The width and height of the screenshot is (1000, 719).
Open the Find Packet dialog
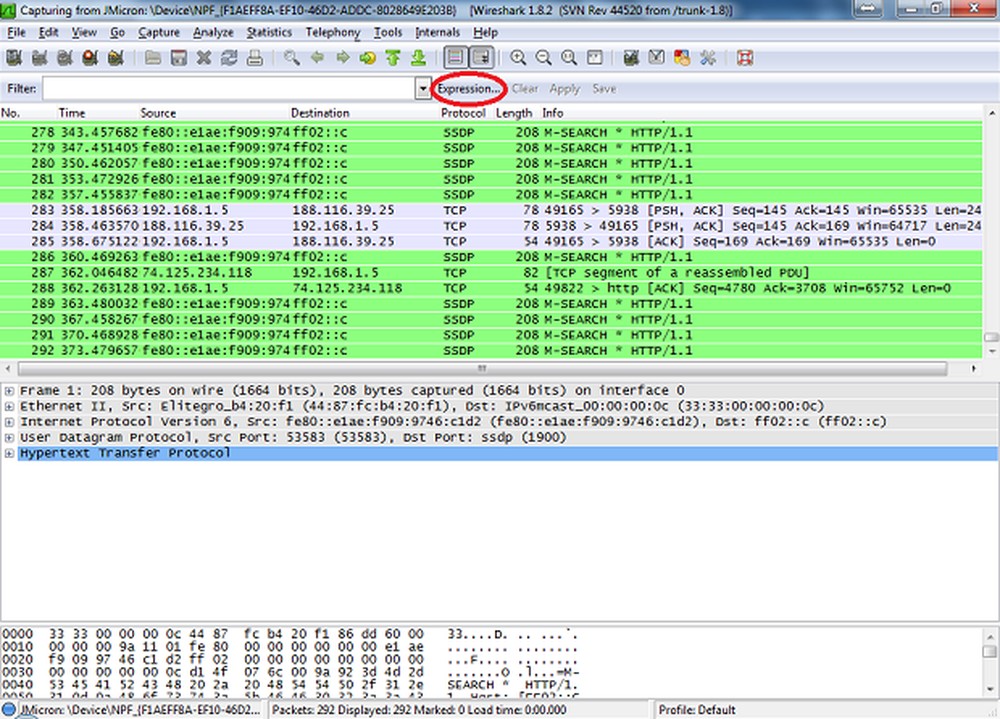tap(291, 57)
